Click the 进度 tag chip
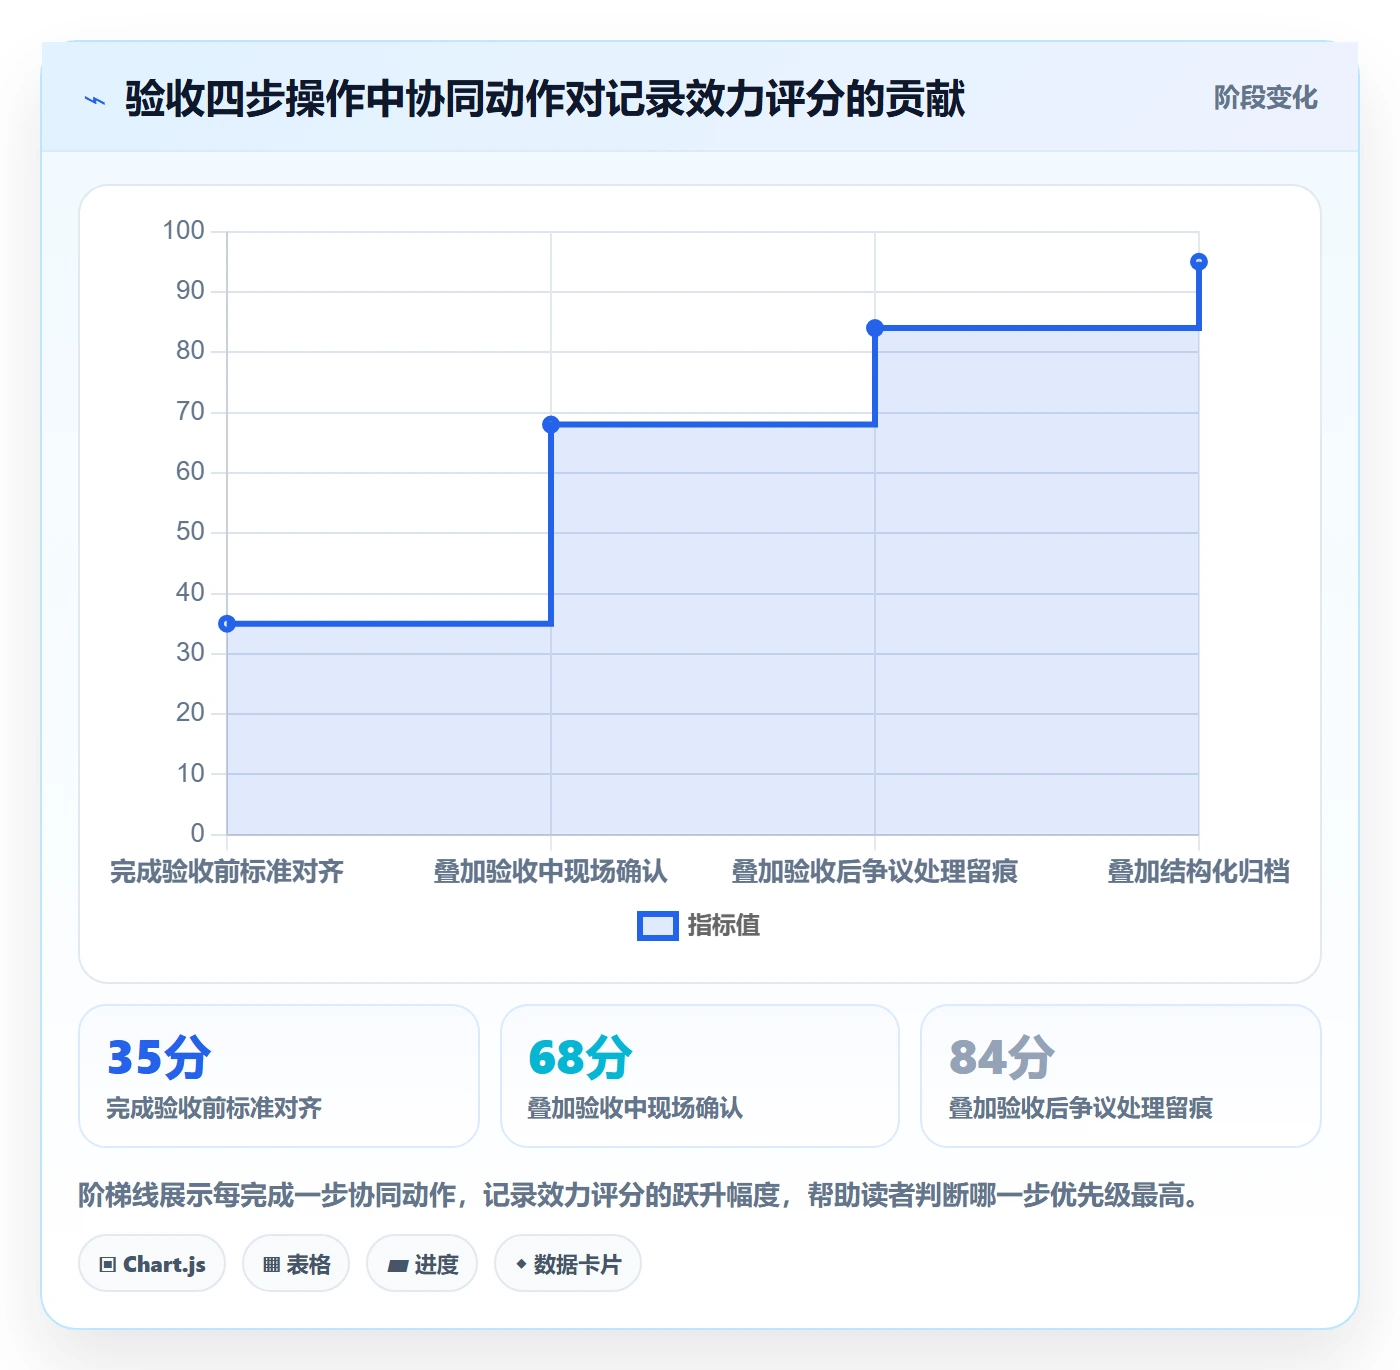This screenshot has height=1370, width=1400. (422, 1264)
